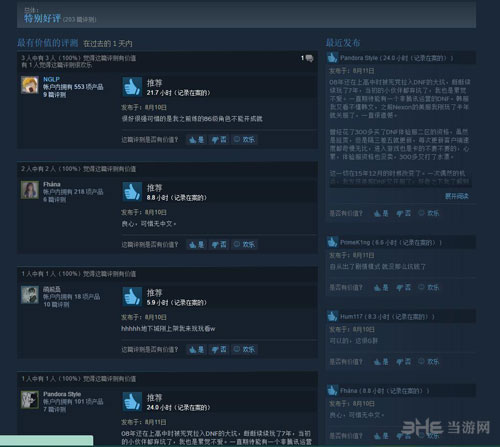Mark the 8.3 hour recent review as 欢乐
This screenshot has width=500, height=447.
[429, 362]
